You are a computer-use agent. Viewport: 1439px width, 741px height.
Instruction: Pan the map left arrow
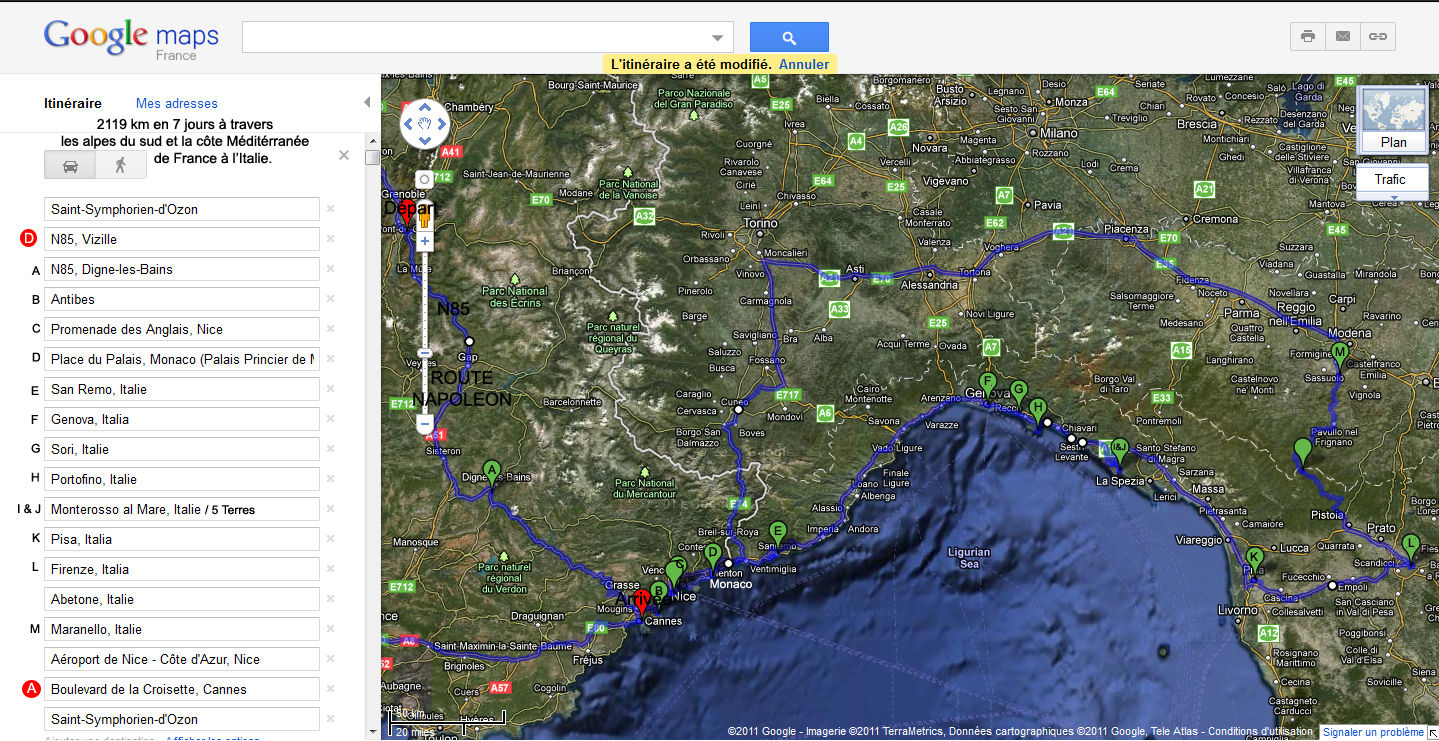point(409,124)
